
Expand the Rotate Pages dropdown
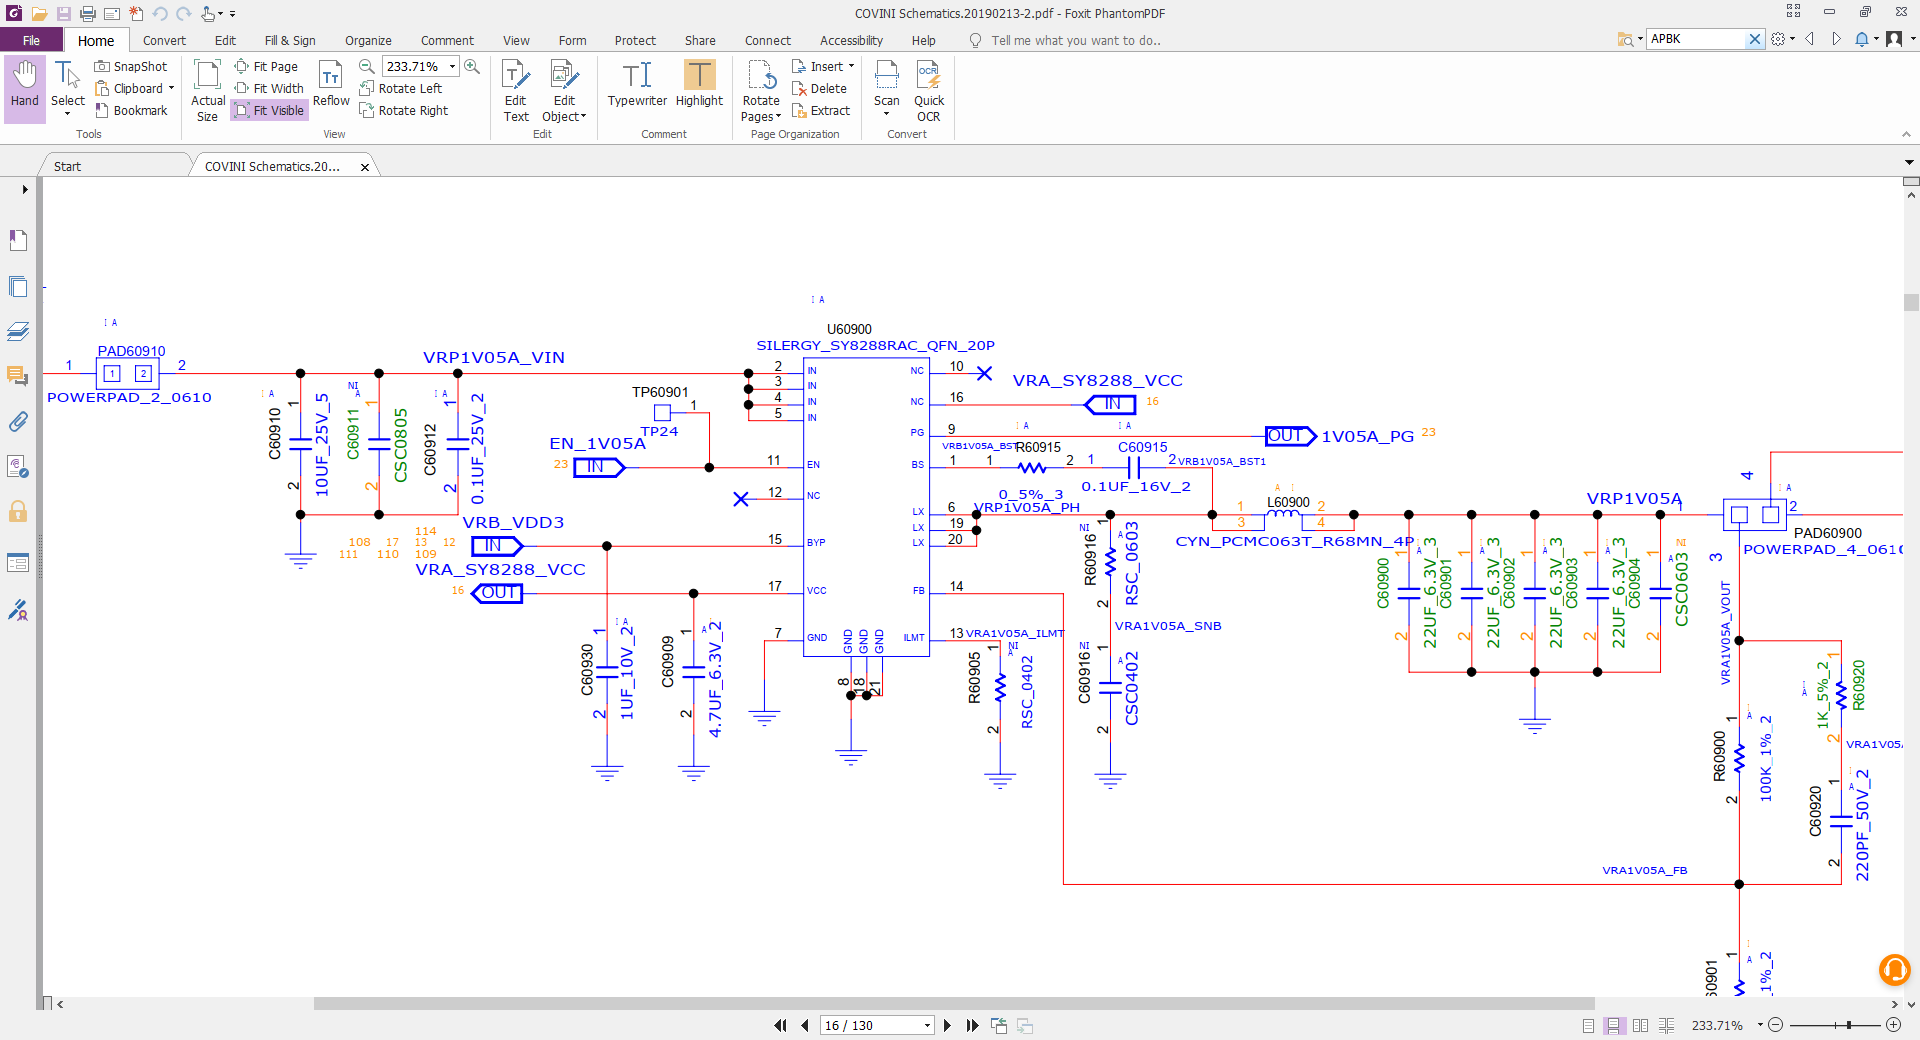[778, 117]
